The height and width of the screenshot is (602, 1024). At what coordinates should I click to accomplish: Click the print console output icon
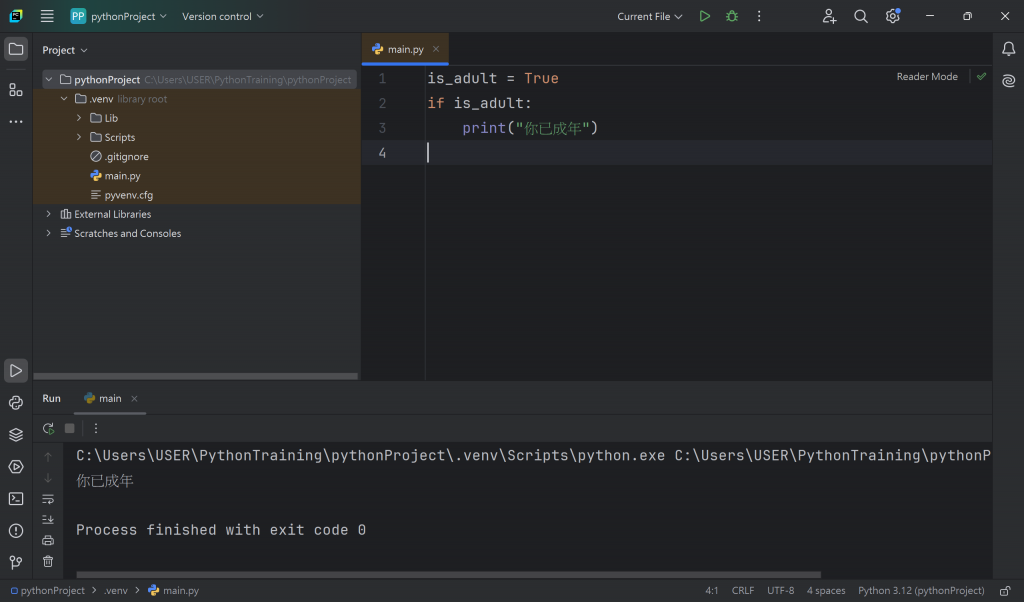pyautogui.click(x=48, y=541)
